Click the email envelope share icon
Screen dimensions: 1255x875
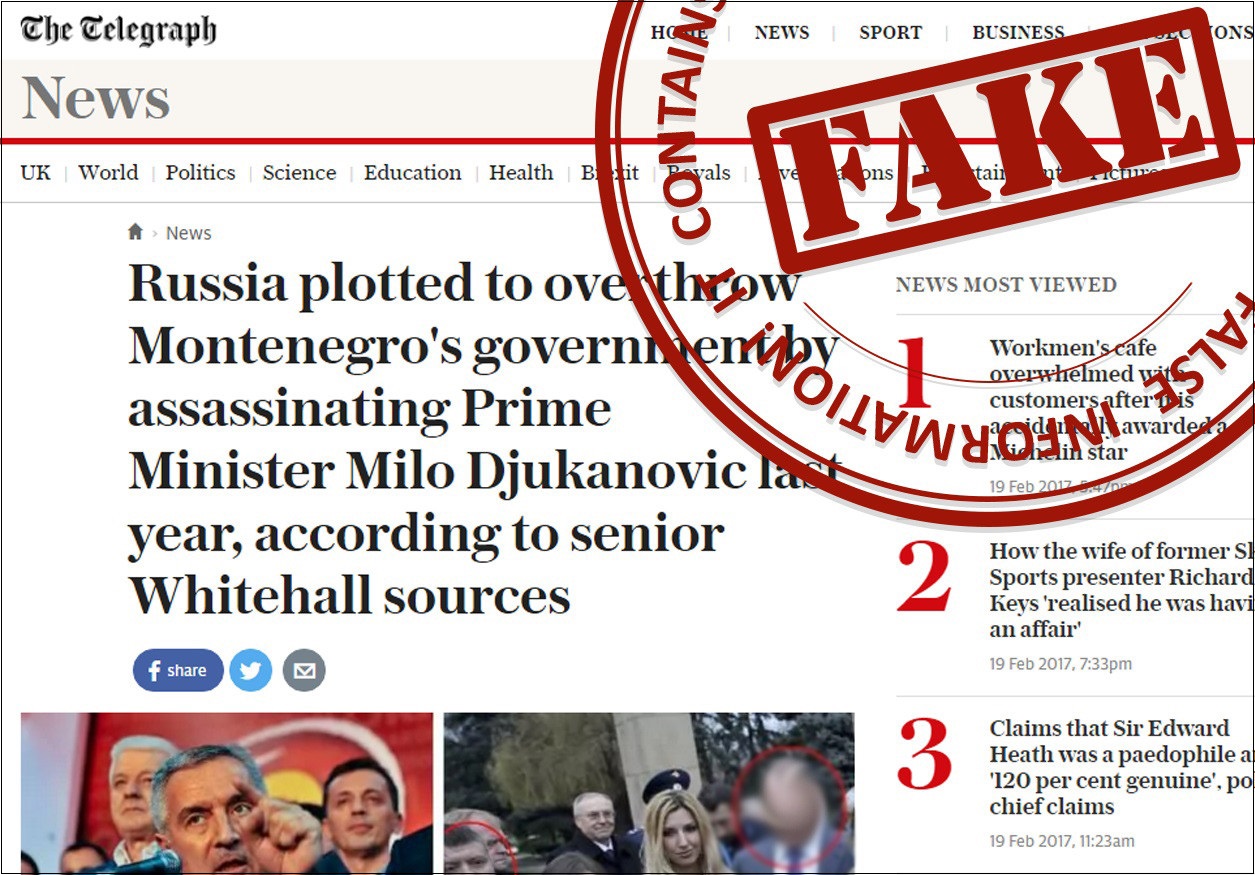pyautogui.click(x=304, y=670)
